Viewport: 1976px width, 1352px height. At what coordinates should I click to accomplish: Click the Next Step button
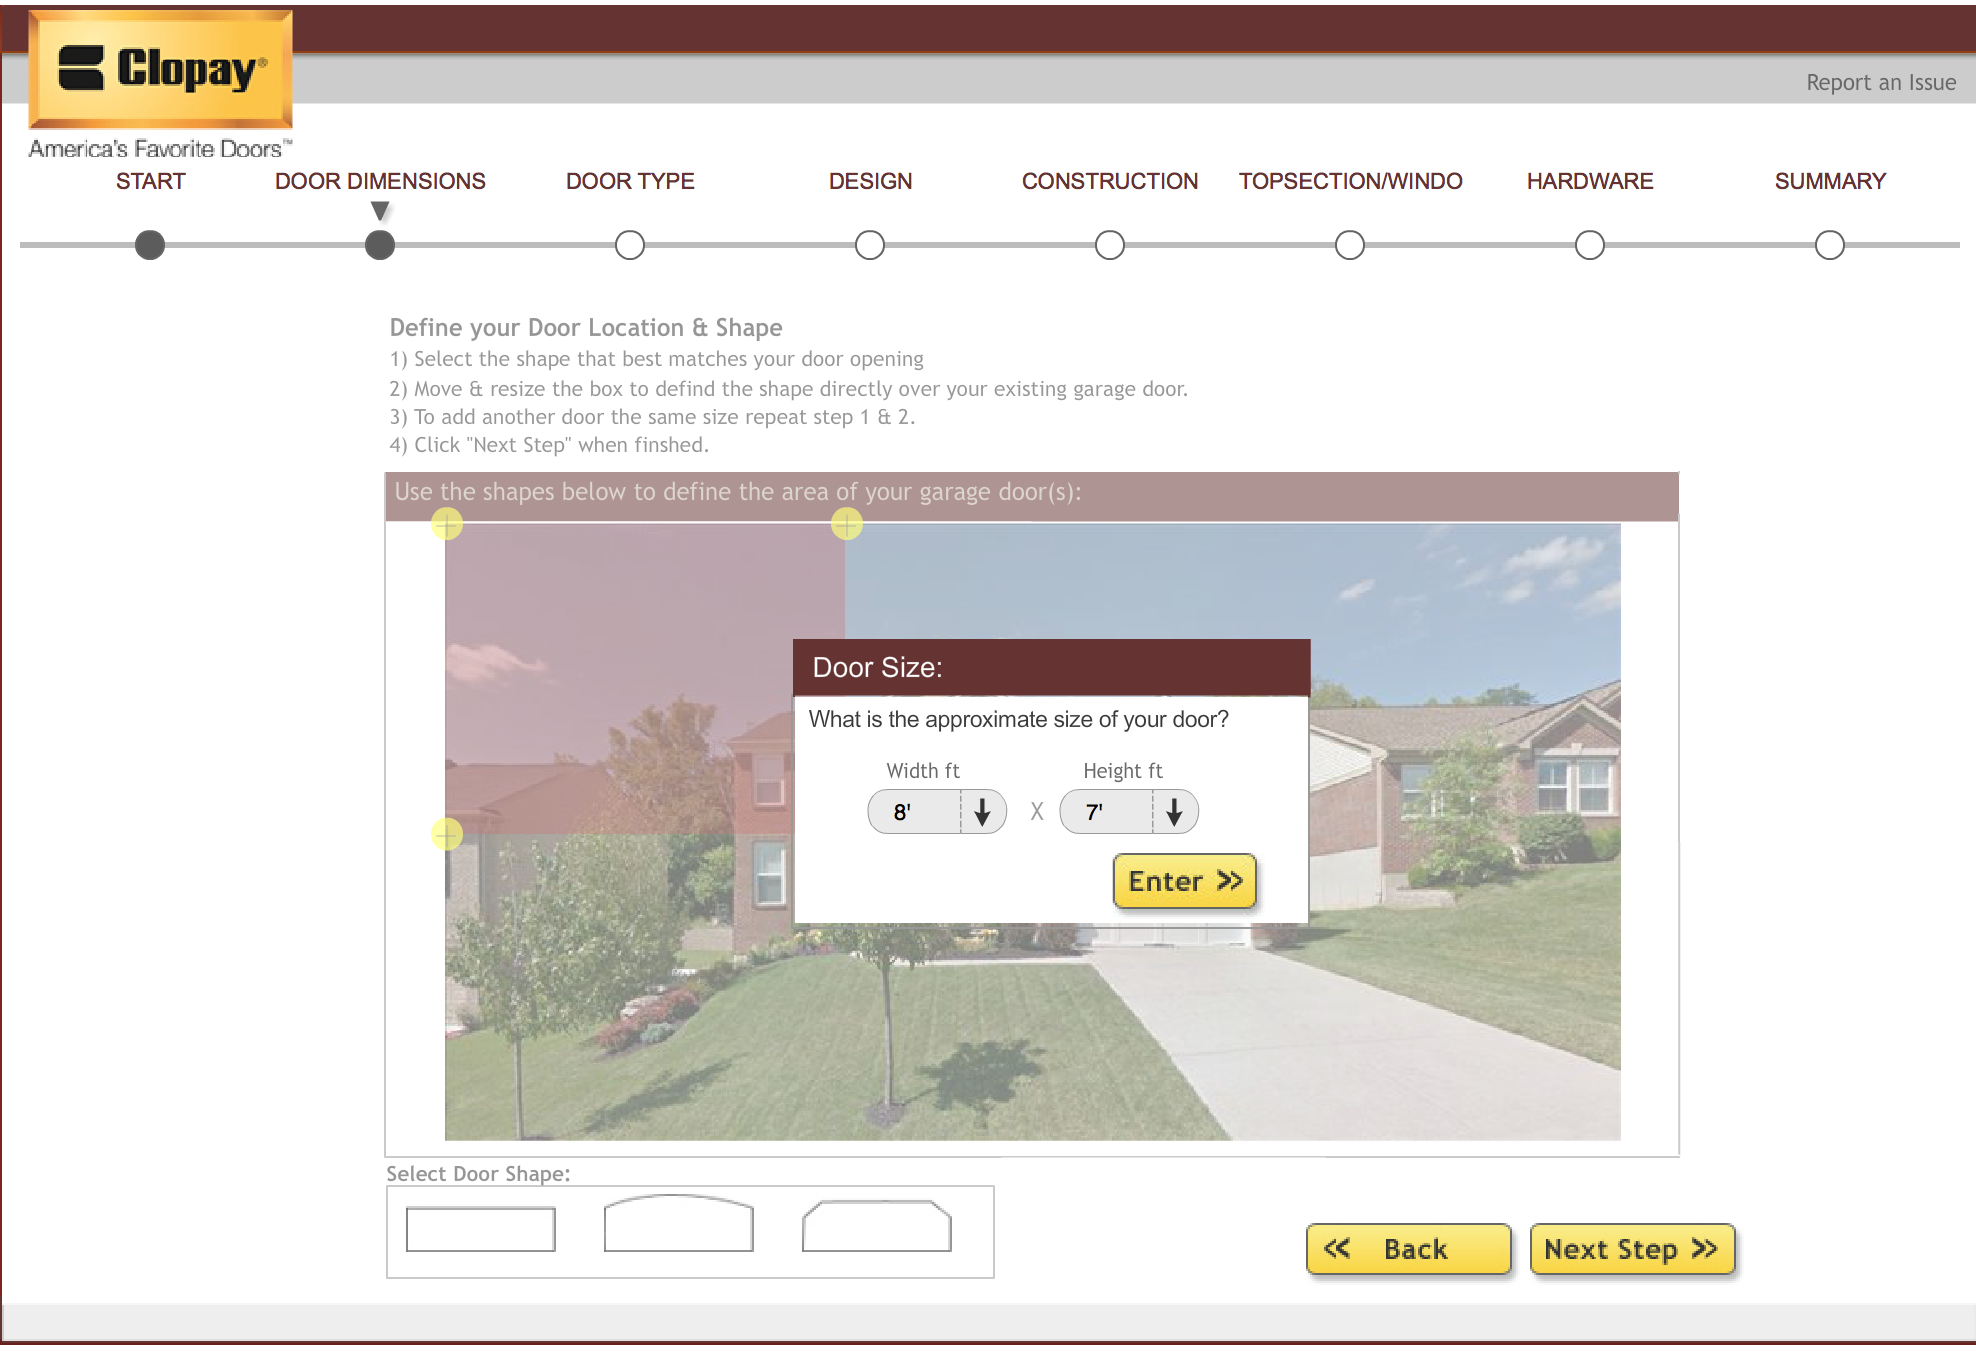pyautogui.click(x=1632, y=1249)
